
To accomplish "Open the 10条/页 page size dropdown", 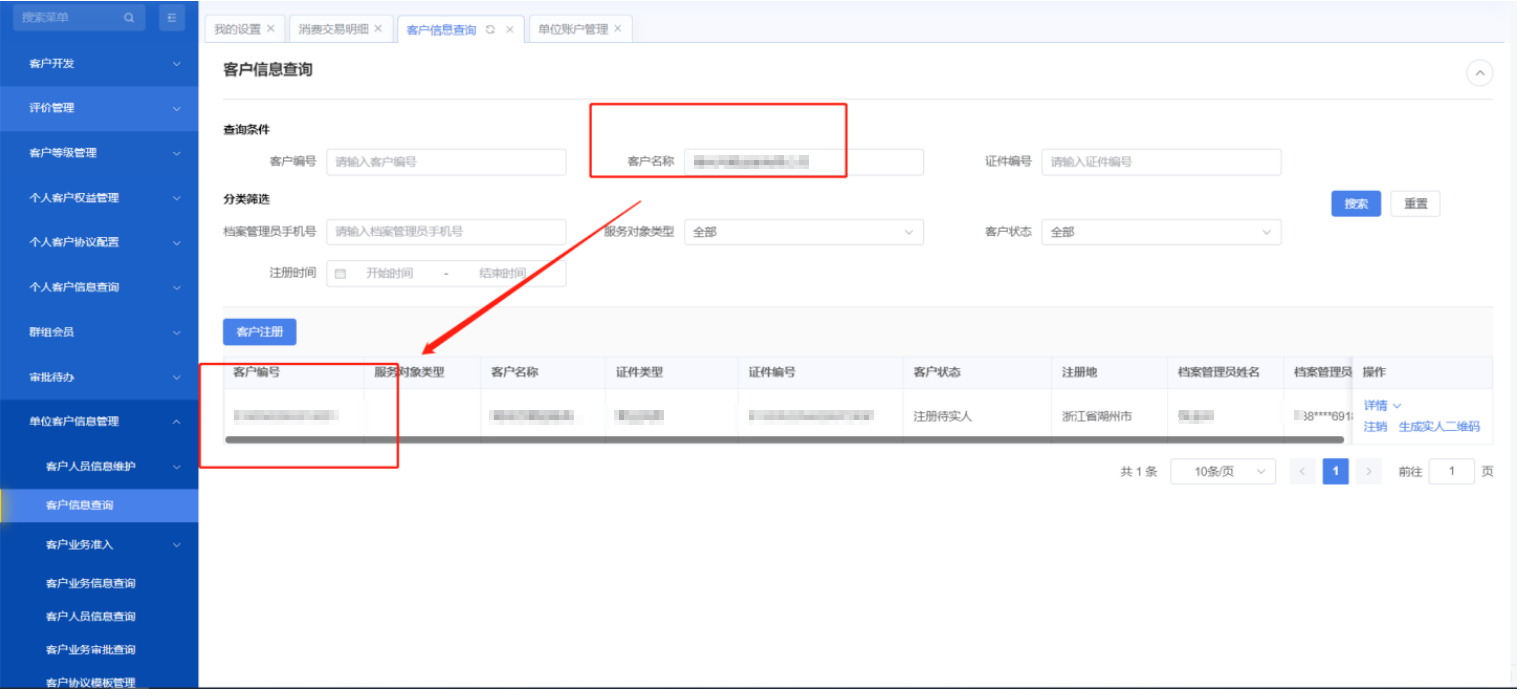I will (x=1223, y=472).
